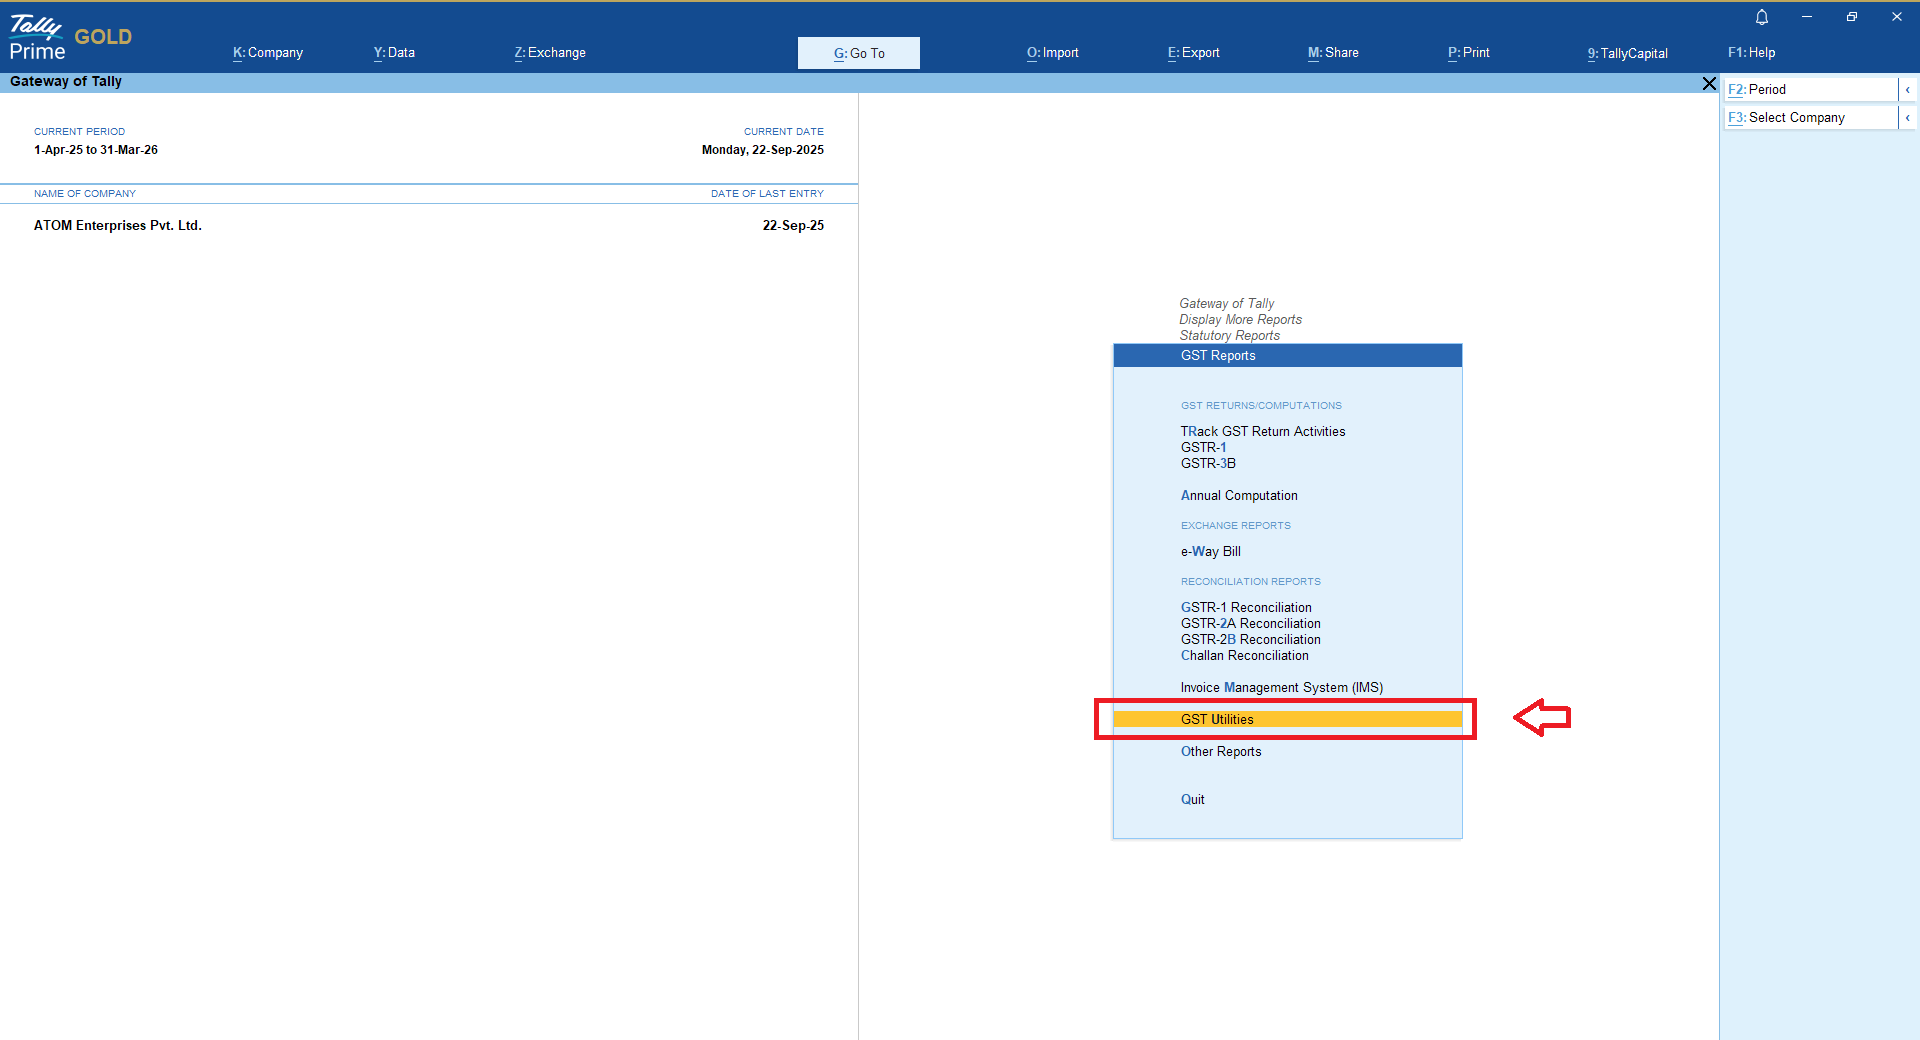The height and width of the screenshot is (1040, 1920).
Task: Click the TallyCapital menu item
Action: click(1627, 53)
